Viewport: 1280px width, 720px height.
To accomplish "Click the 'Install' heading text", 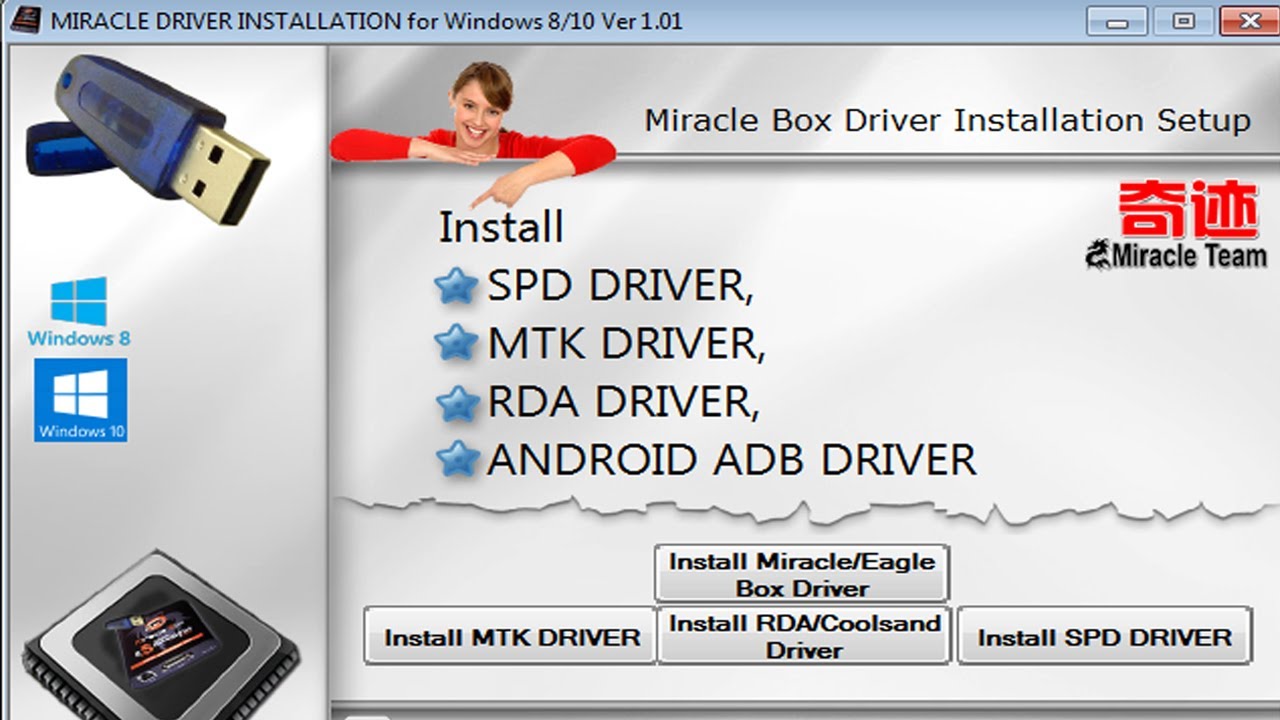I will [501, 228].
